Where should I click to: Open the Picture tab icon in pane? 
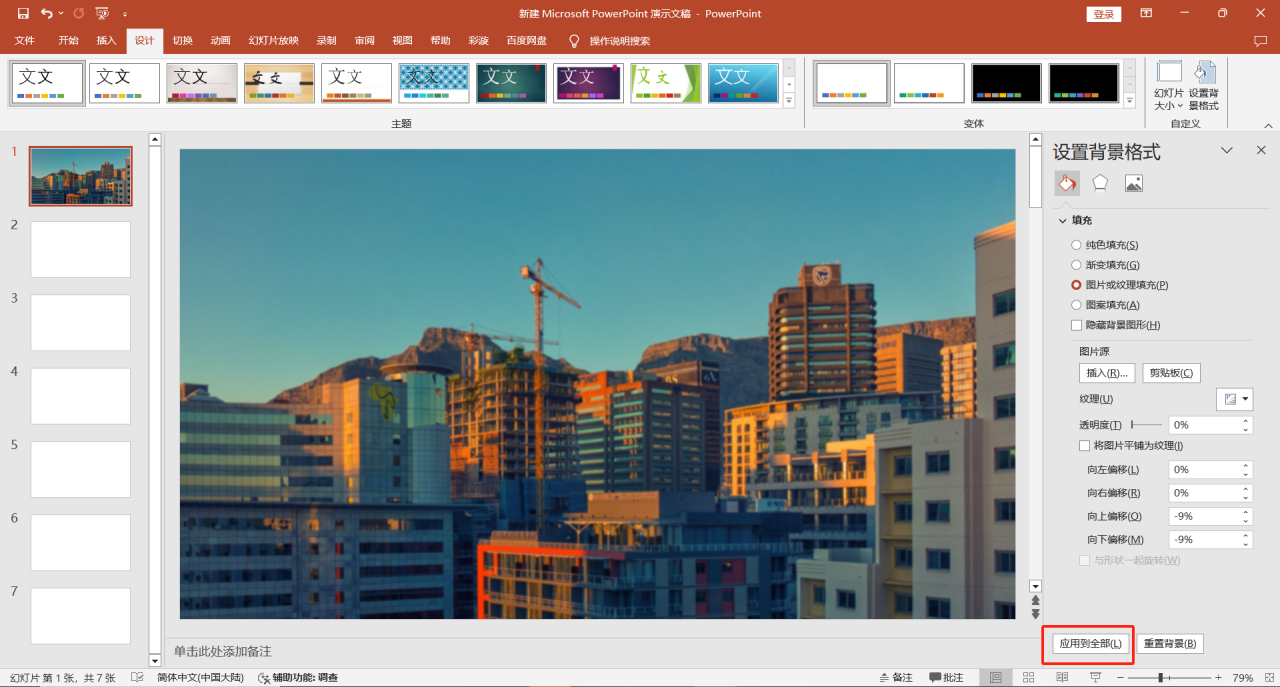click(x=1133, y=183)
